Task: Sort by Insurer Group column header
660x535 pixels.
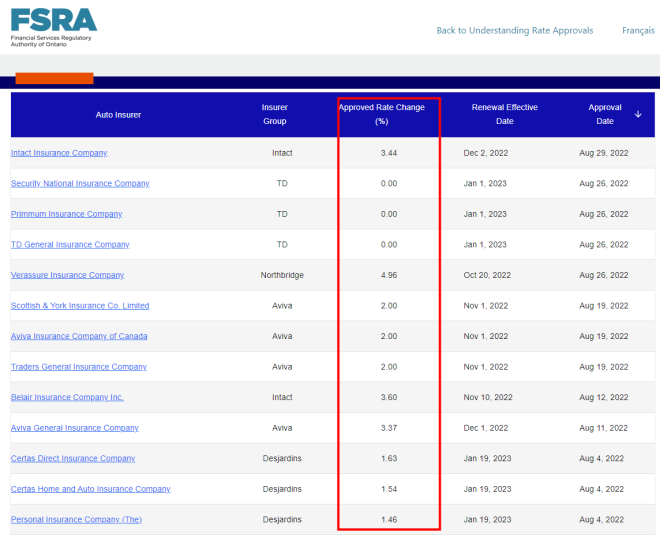Action: tap(274, 114)
